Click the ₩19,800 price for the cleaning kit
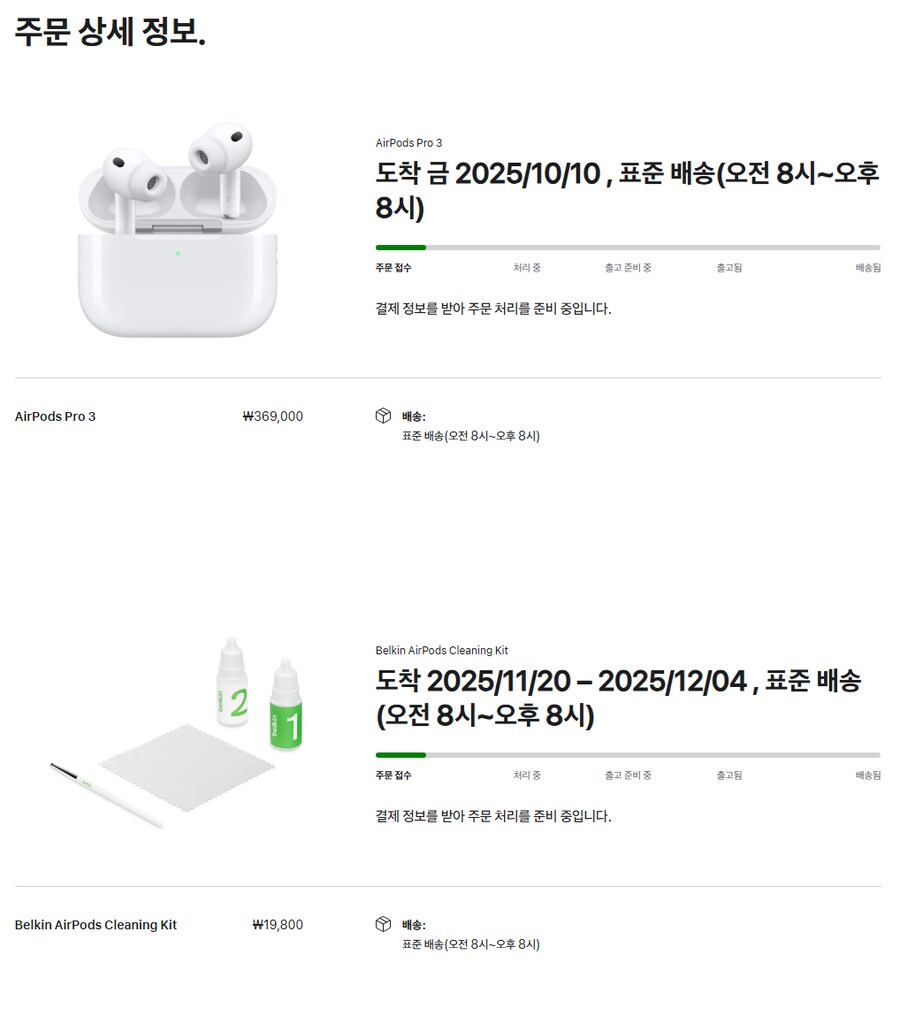Image resolution: width=900 pixels, height=1031 pixels. 278,925
